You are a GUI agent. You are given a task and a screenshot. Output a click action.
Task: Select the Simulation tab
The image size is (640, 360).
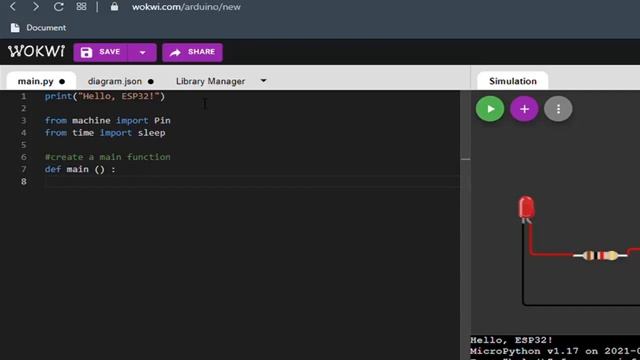(513, 81)
